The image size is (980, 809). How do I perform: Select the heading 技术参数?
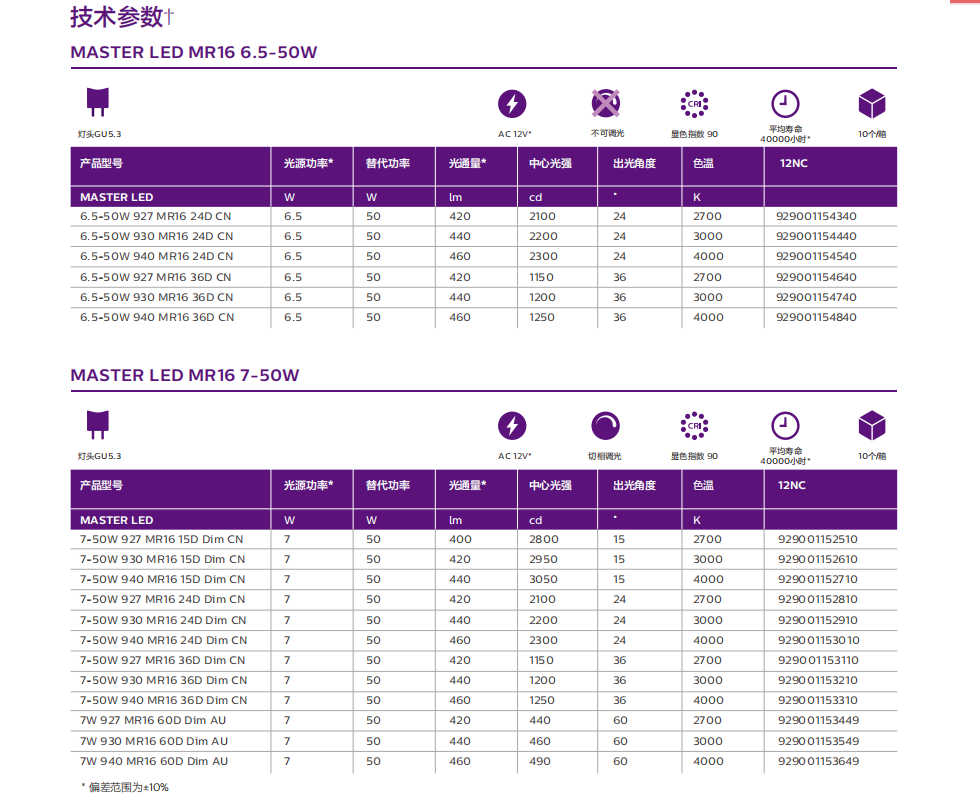(x=118, y=17)
